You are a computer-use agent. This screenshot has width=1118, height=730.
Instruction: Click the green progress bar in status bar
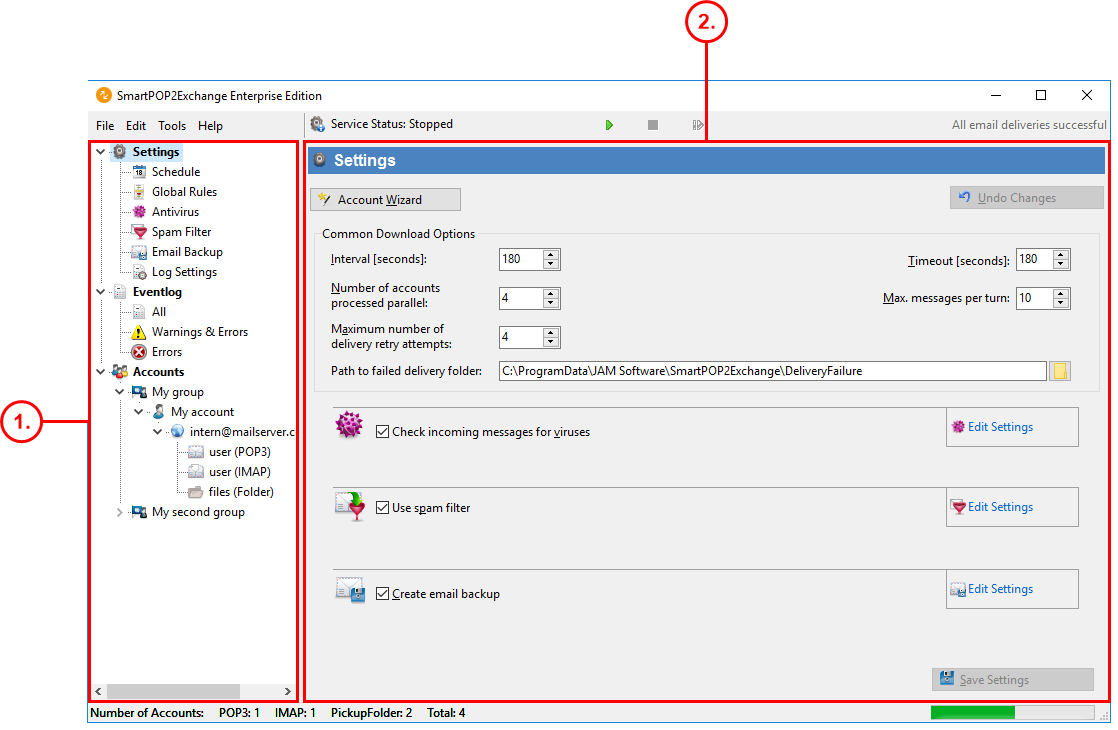click(973, 712)
